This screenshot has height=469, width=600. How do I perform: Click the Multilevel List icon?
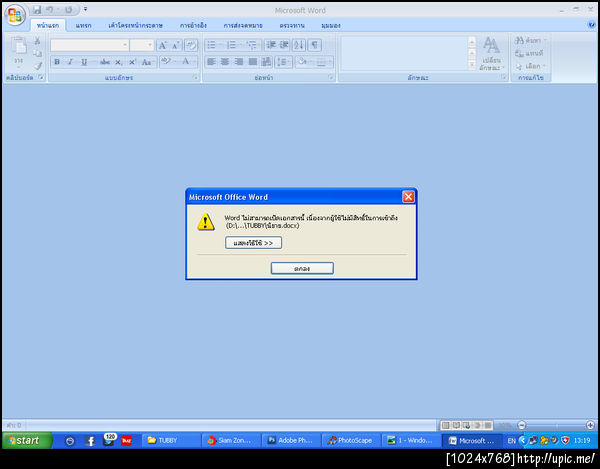252,45
